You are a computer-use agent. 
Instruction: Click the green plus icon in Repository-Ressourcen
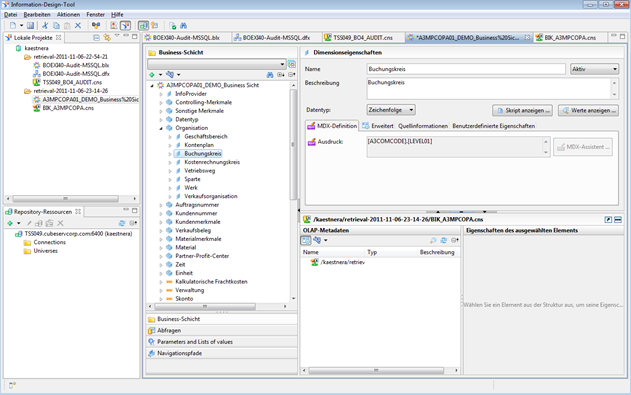10,223
